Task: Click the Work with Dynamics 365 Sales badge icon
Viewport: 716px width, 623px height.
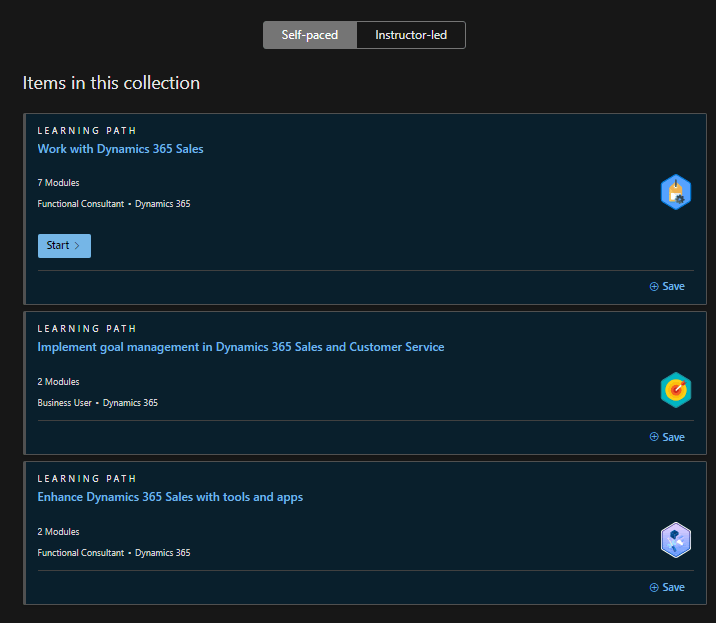Action: coord(676,192)
